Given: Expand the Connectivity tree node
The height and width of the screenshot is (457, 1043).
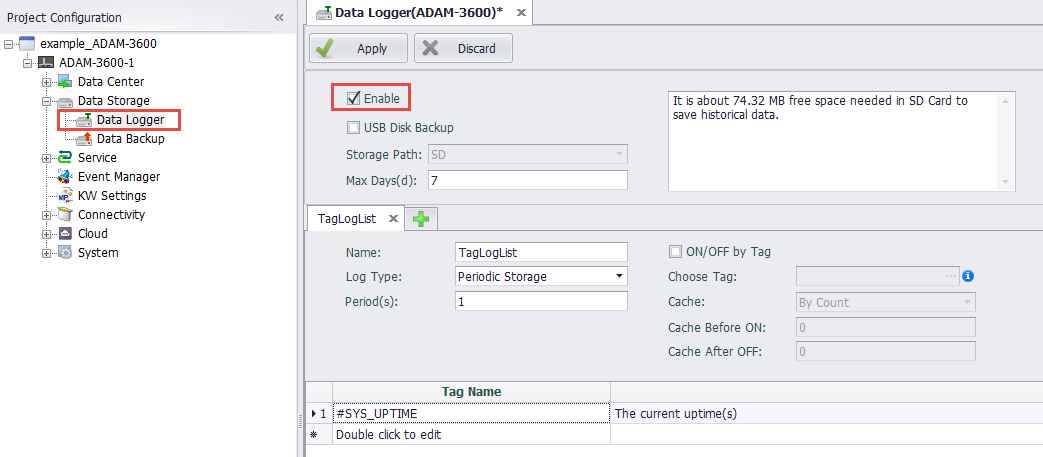Looking at the screenshot, I should click(x=46, y=215).
